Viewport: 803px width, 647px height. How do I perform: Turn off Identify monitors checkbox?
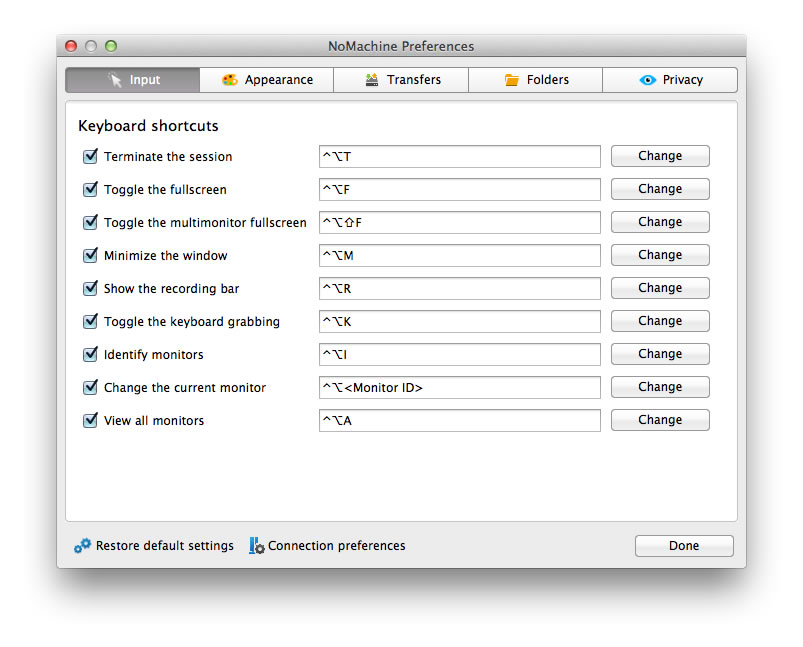click(90, 354)
